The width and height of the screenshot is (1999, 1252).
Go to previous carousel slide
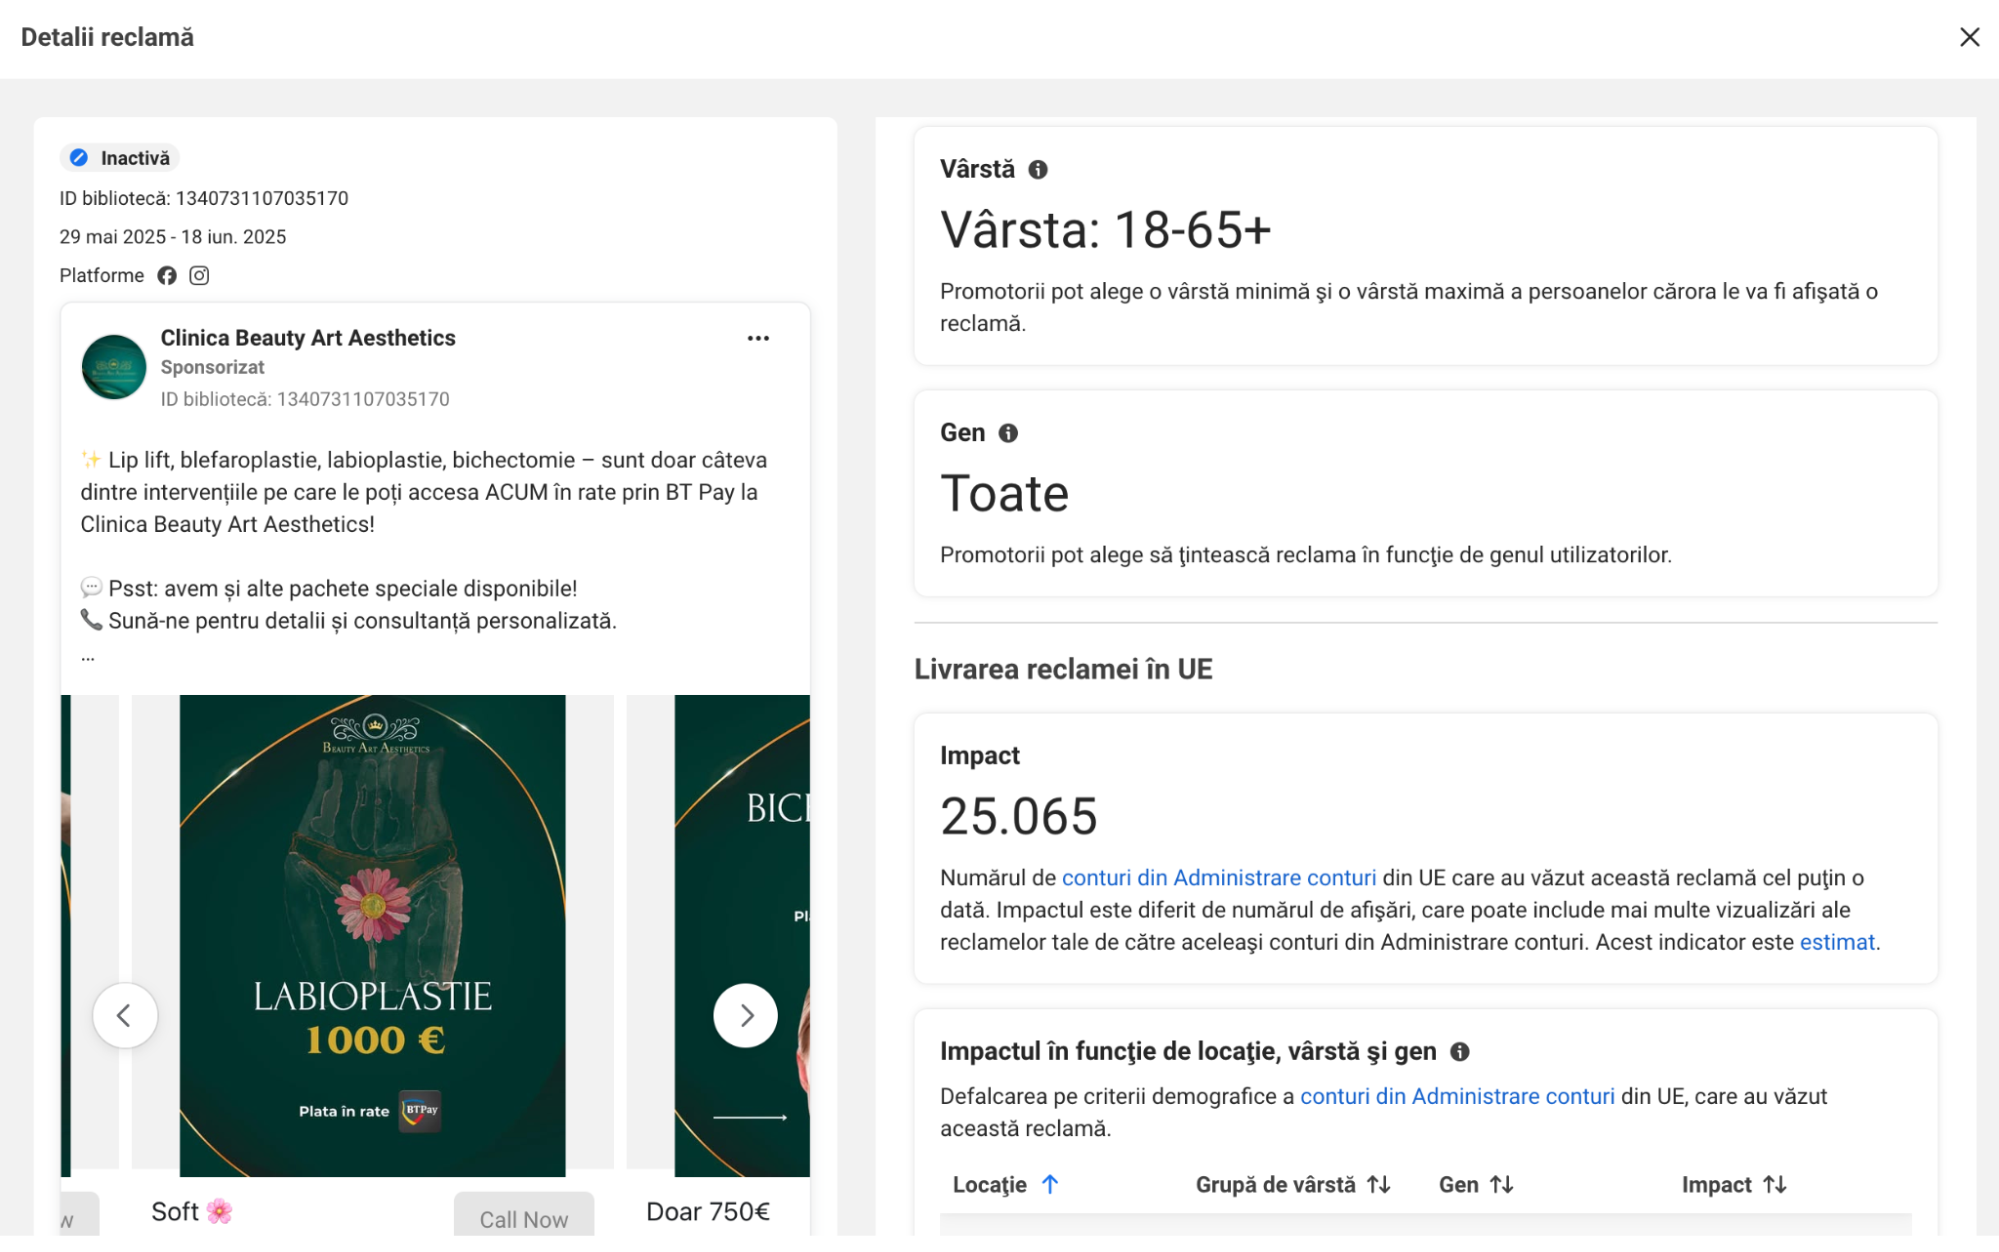pos(125,1016)
